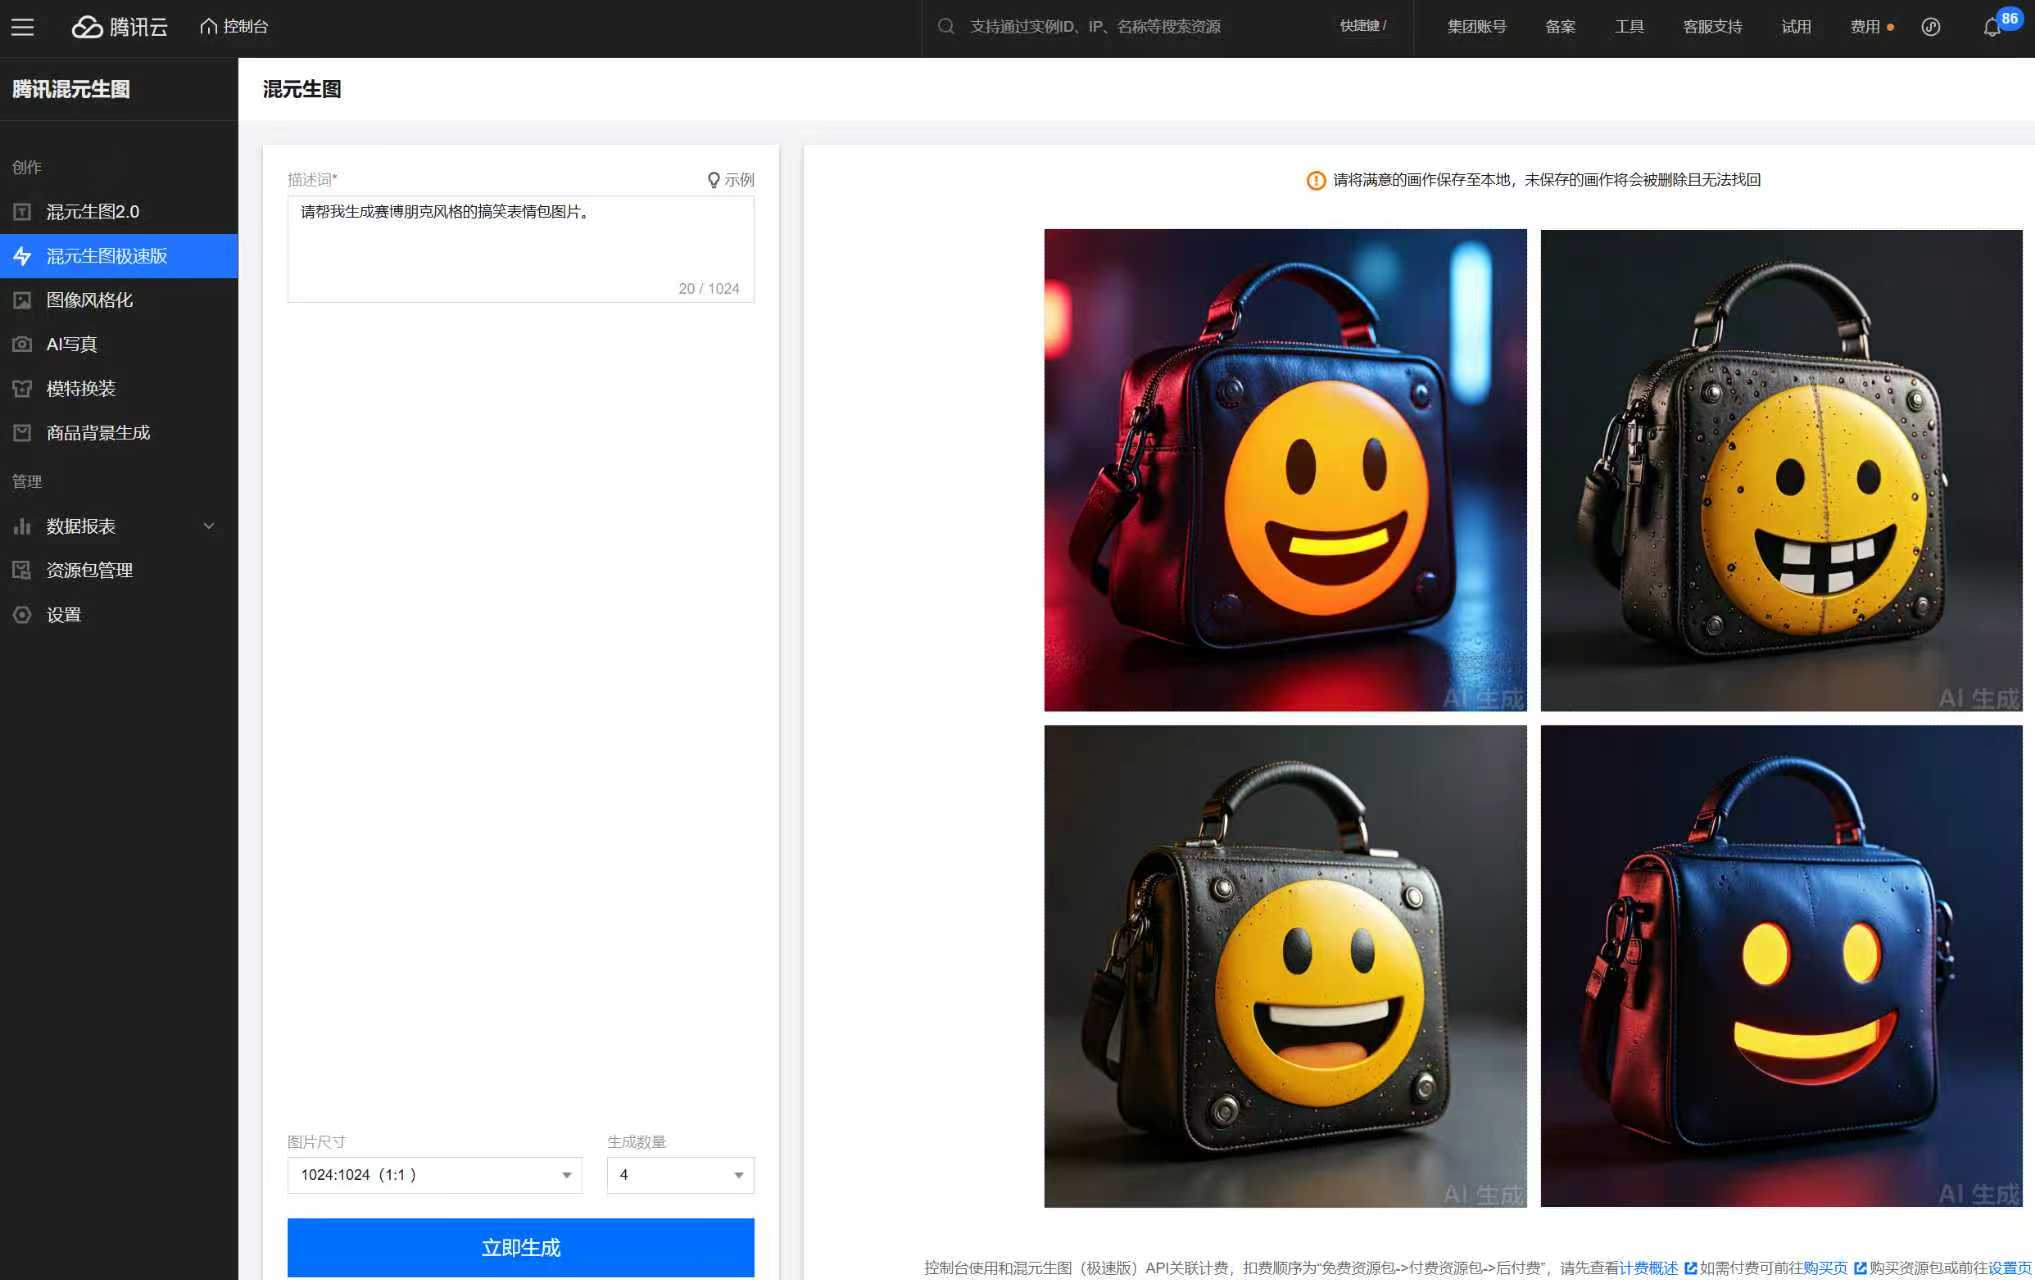Screen dimensions: 2035x1280
Task: Click the search magnifier icon
Action: [x=945, y=27]
